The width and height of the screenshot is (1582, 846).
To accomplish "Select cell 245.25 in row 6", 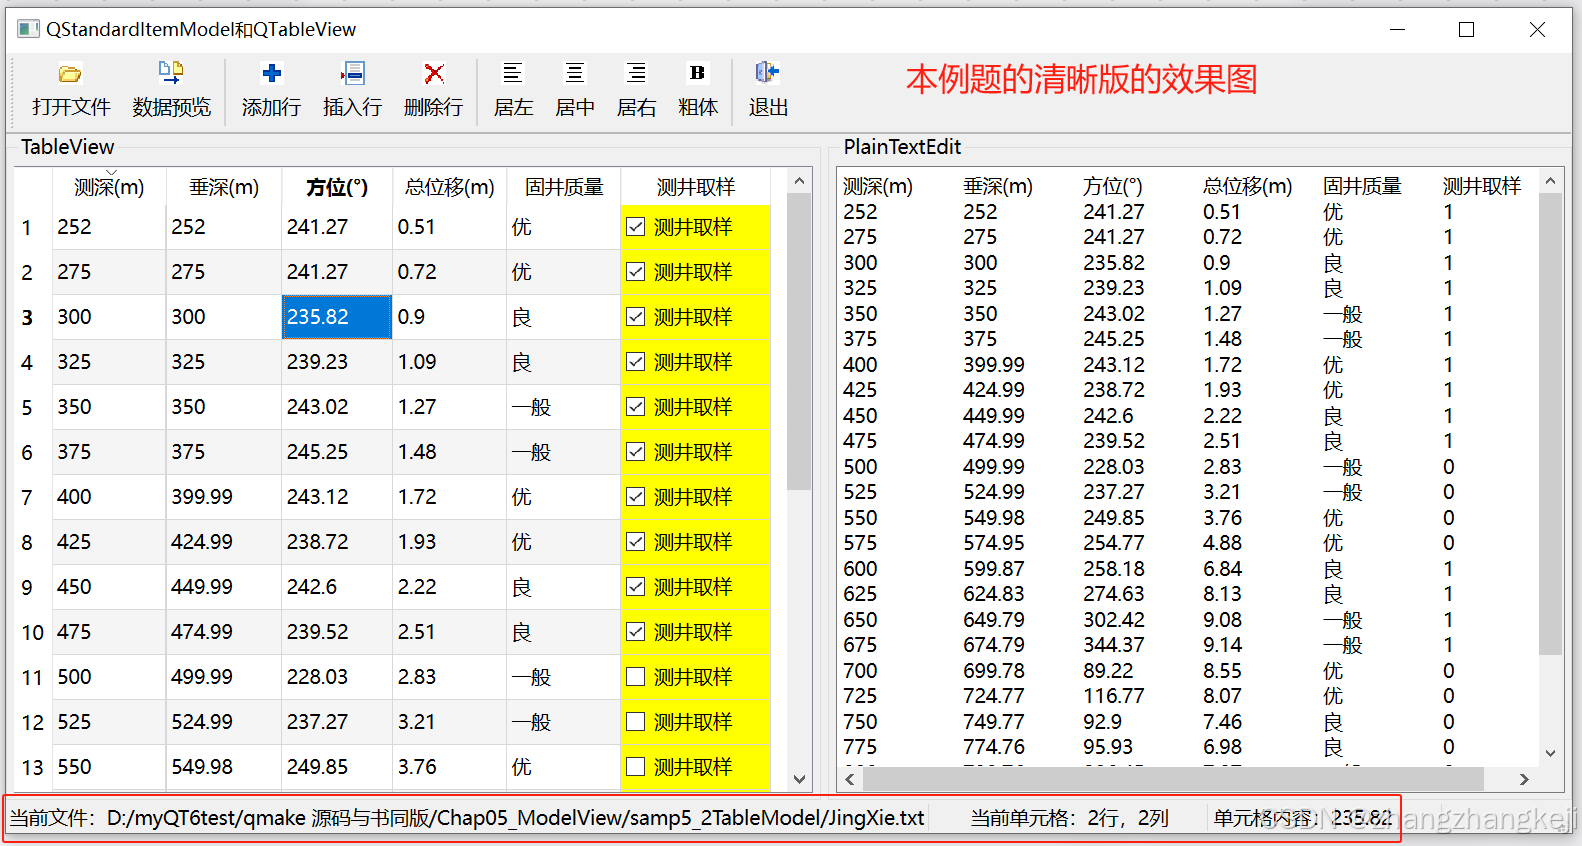I will coord(337,452).
